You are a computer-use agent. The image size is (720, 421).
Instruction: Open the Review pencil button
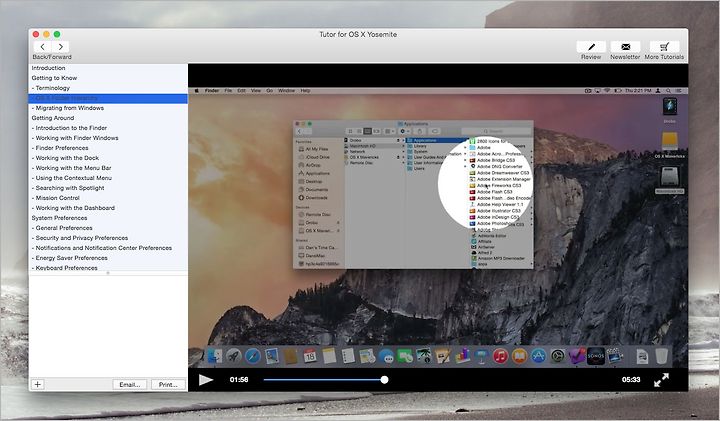coord(591,47)
